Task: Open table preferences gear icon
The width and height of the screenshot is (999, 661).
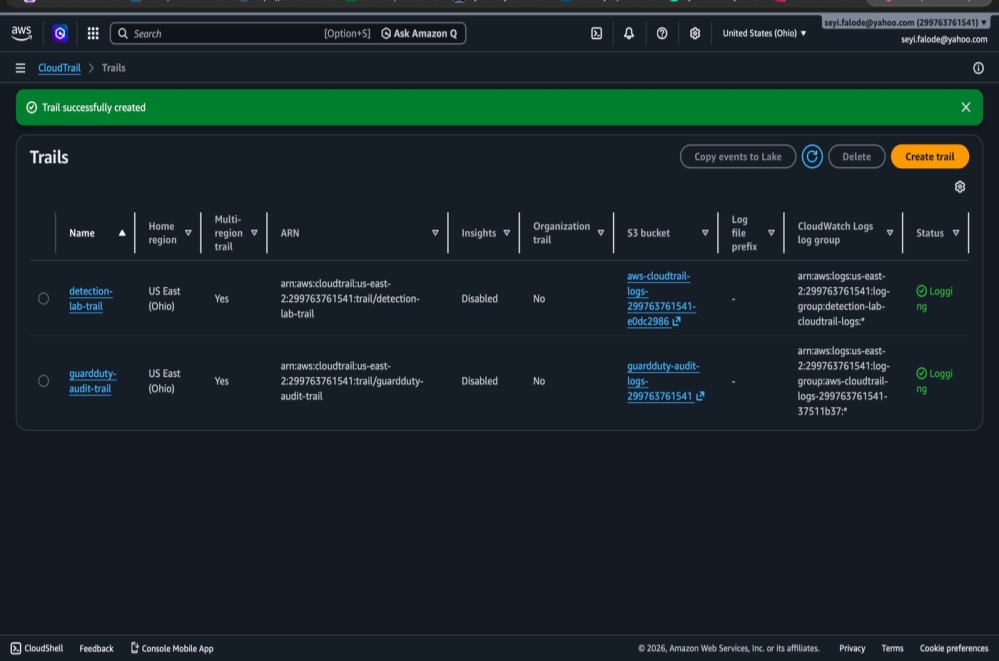Action: 959,187
